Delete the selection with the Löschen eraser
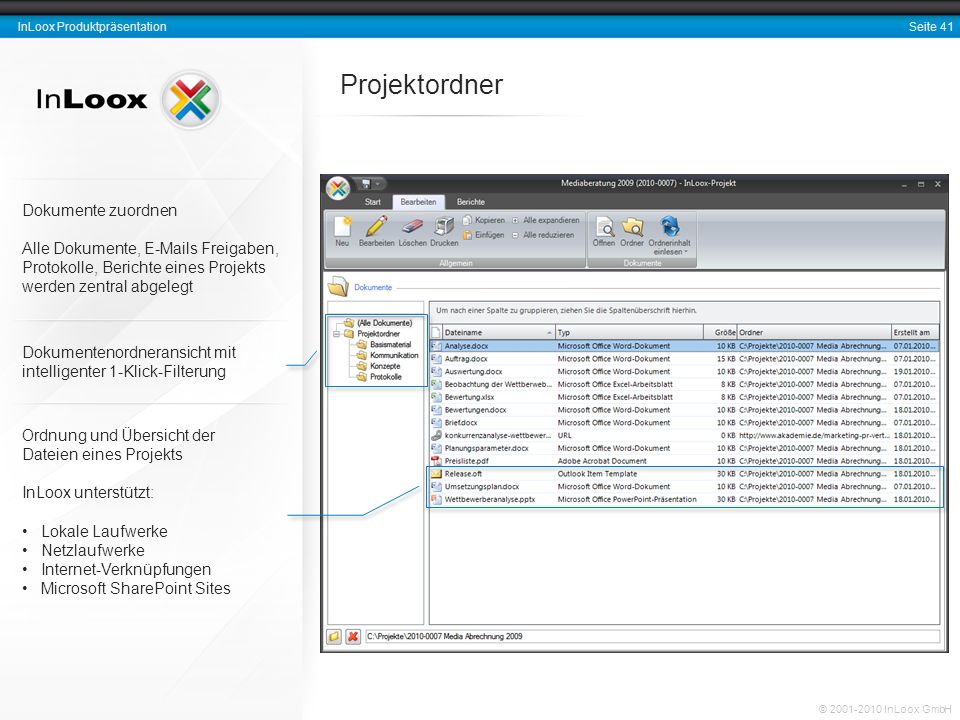 click(413, 231)
